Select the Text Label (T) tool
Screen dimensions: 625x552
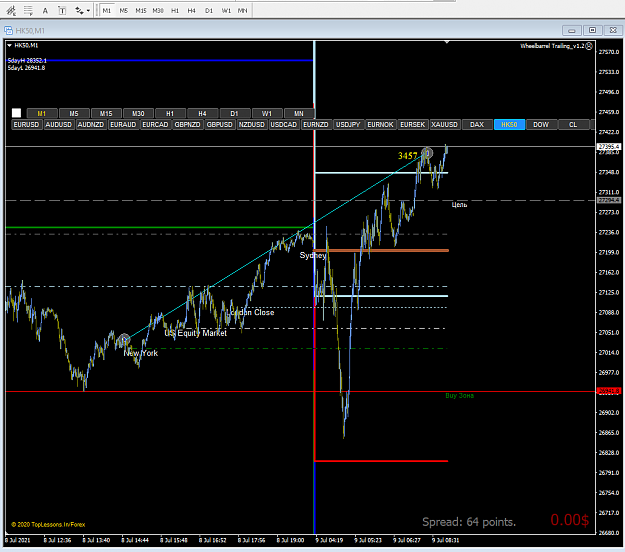(x=62, y=11)
